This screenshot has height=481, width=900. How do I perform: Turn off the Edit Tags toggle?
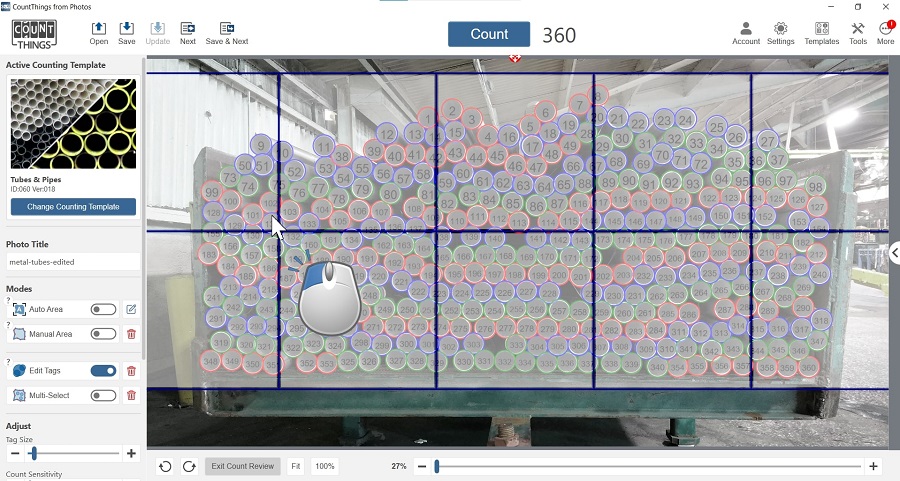[103, 371]
